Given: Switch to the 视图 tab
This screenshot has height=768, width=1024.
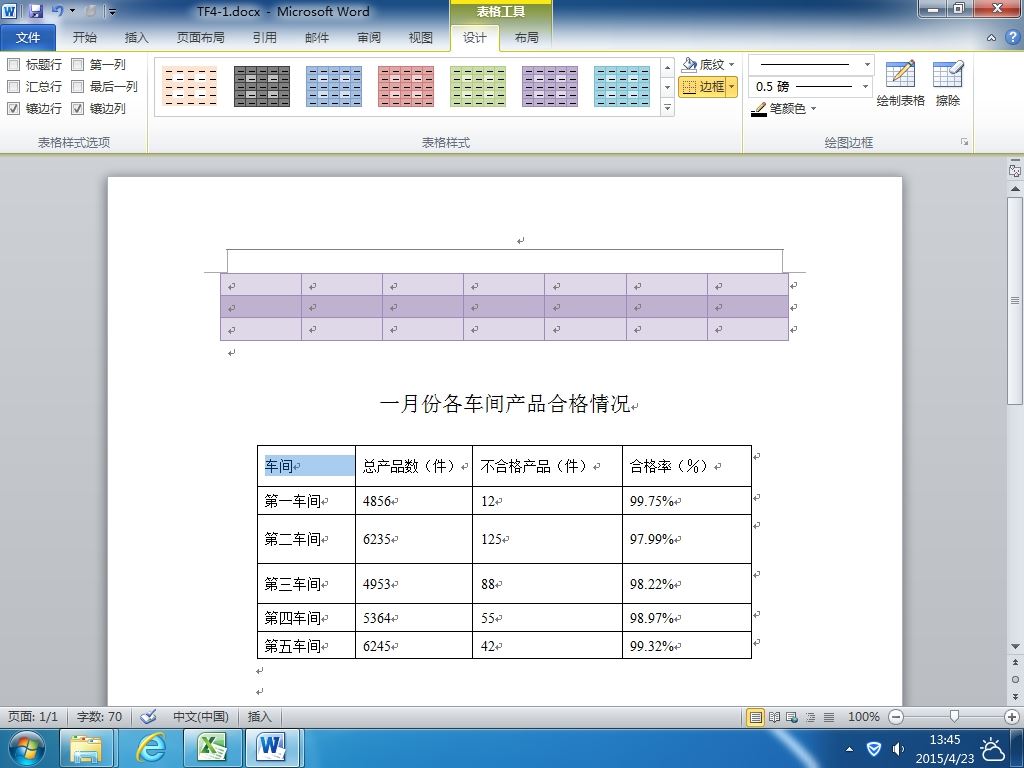Looking at the screenshot, I should (x=421, y=37).
